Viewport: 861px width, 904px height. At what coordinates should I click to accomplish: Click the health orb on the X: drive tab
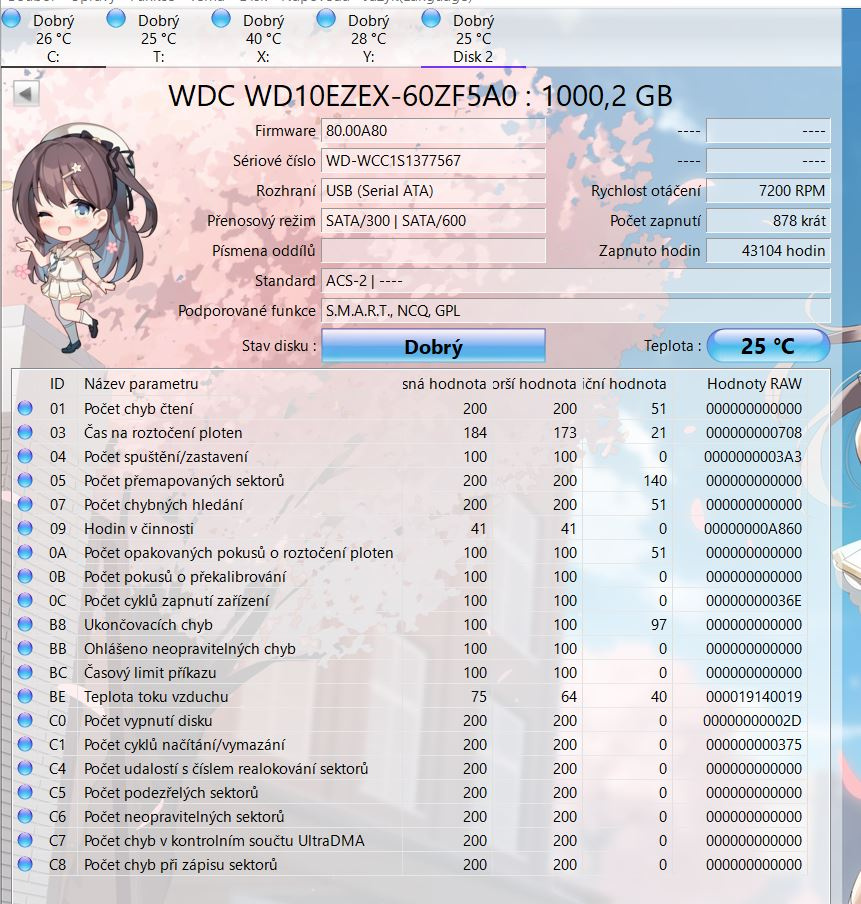point(219,20)
